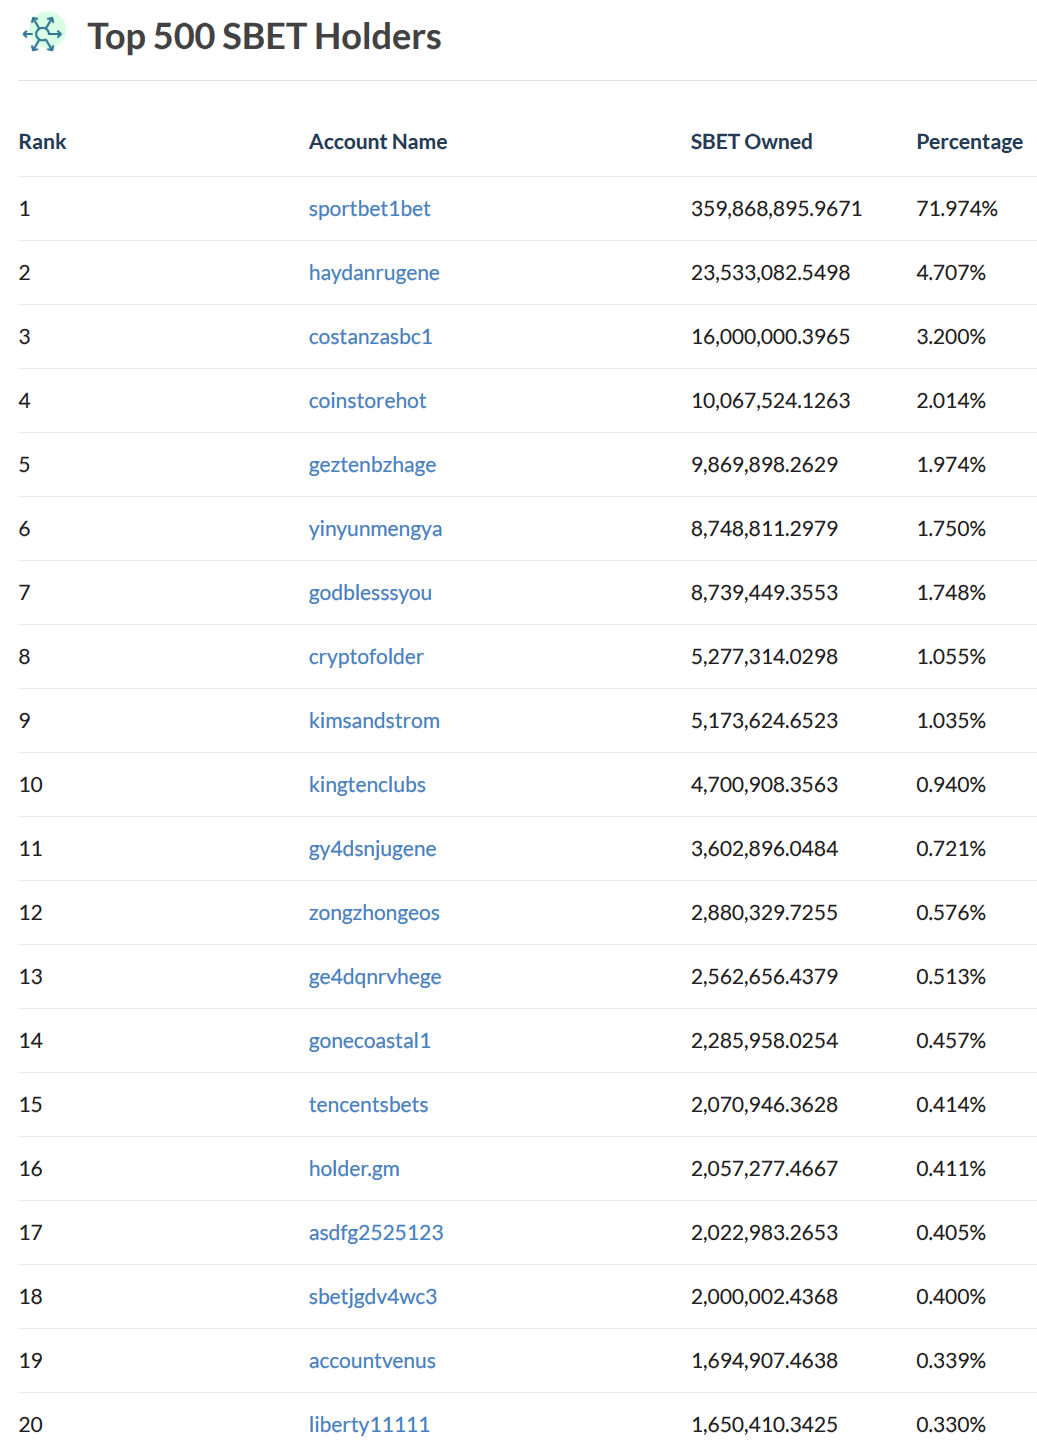Click the yinyunmengya account link
This screenshot has height=1453, width=1037.
(375, 529)
